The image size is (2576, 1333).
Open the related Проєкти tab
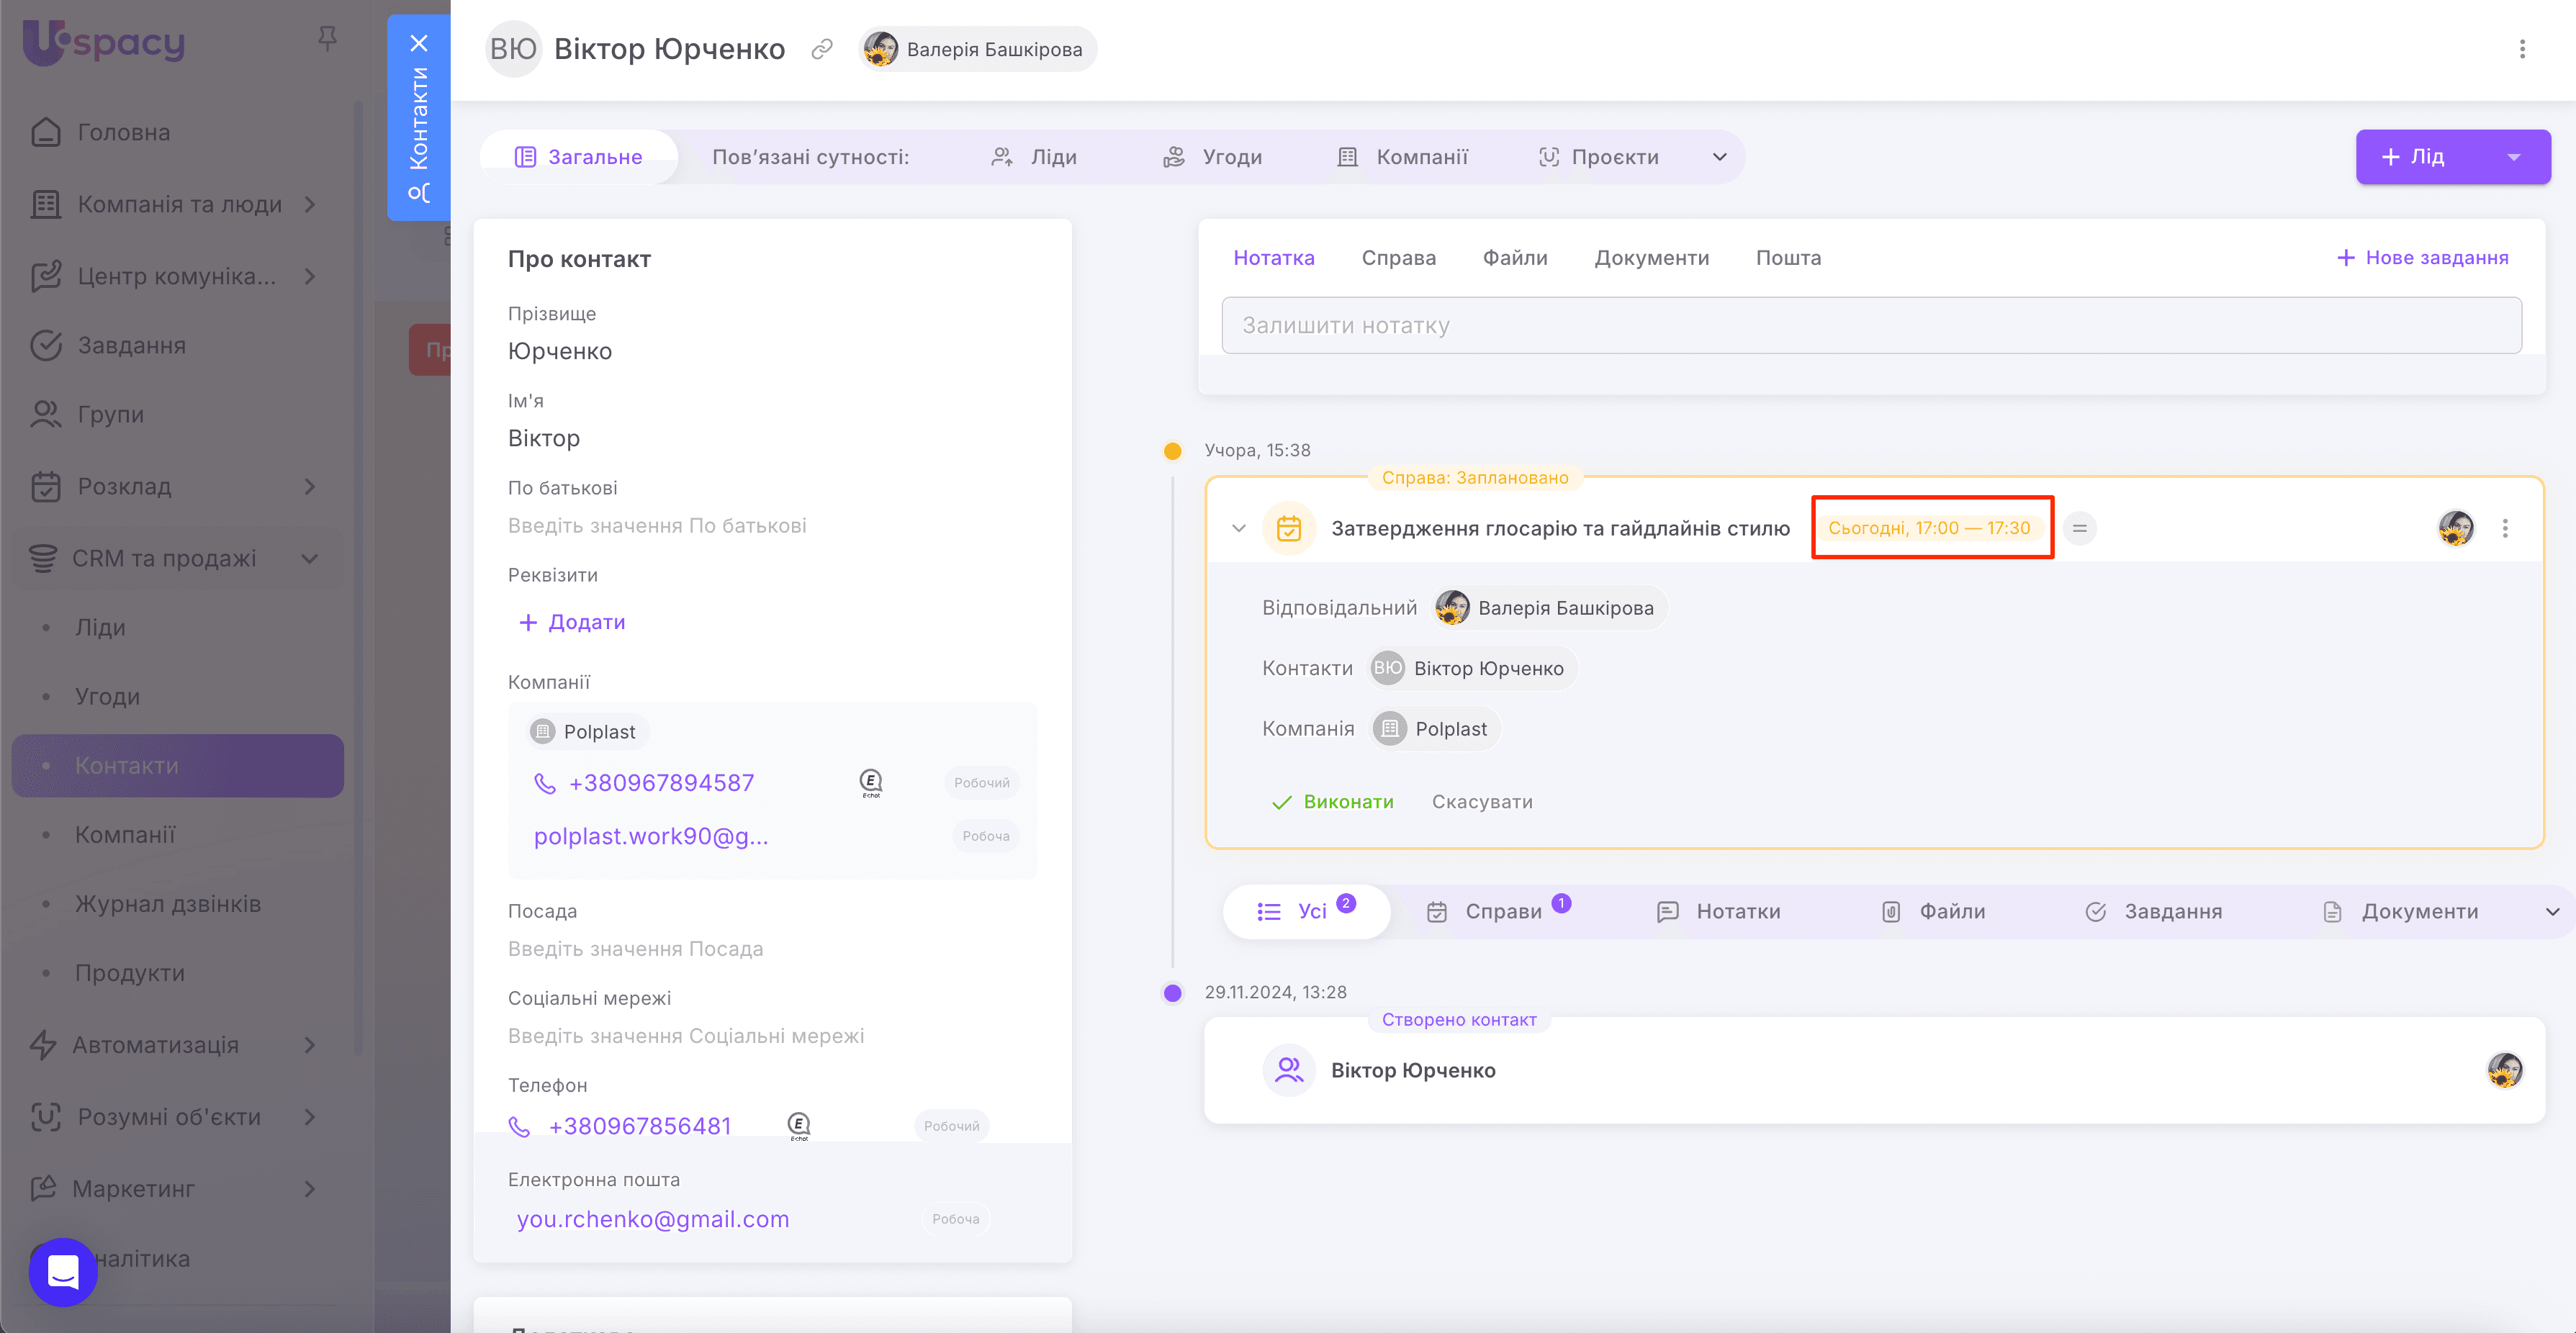coord(1599,157)
